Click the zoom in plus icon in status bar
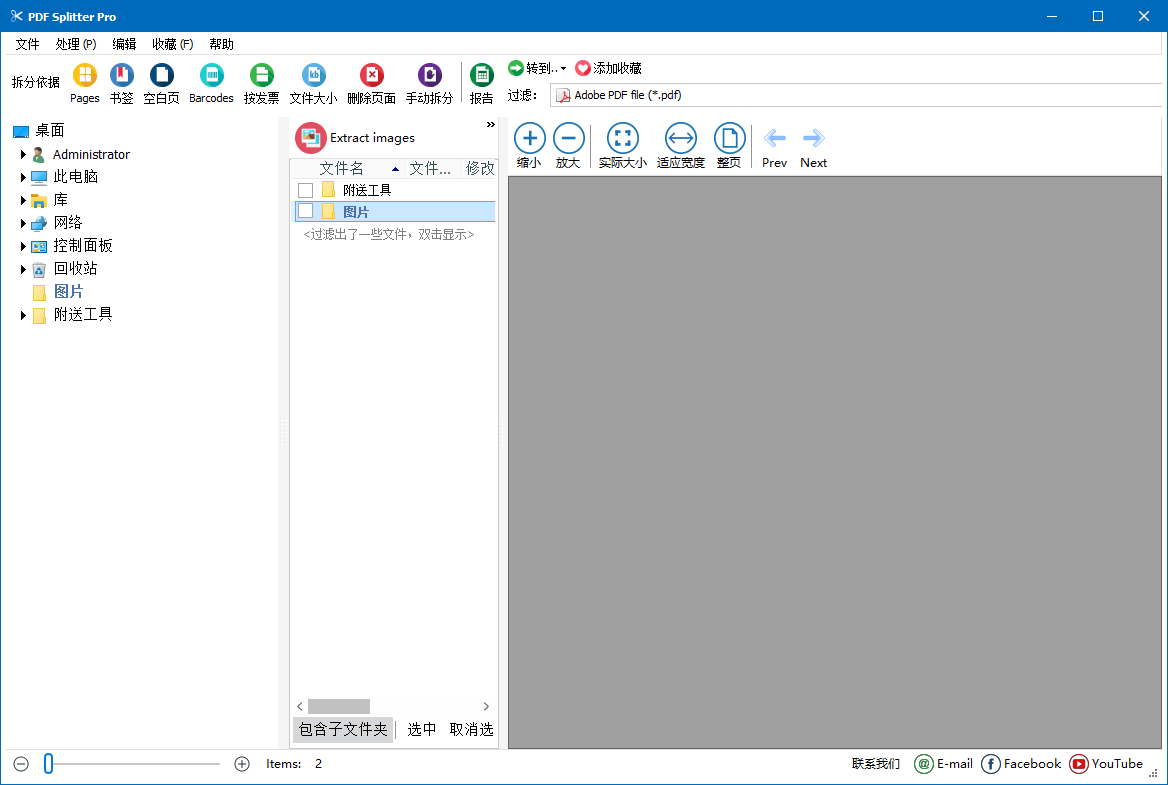 click(242, 764)
